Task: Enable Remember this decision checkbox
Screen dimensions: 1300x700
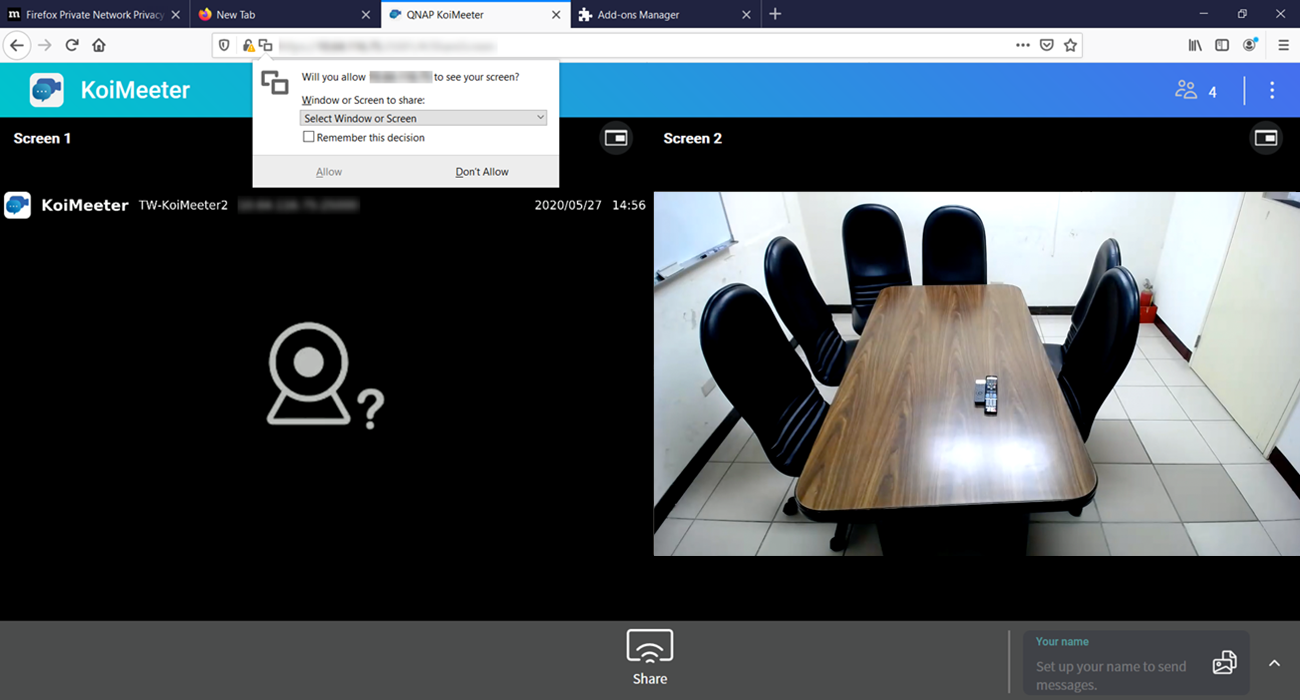Action: tap(309, 137)
